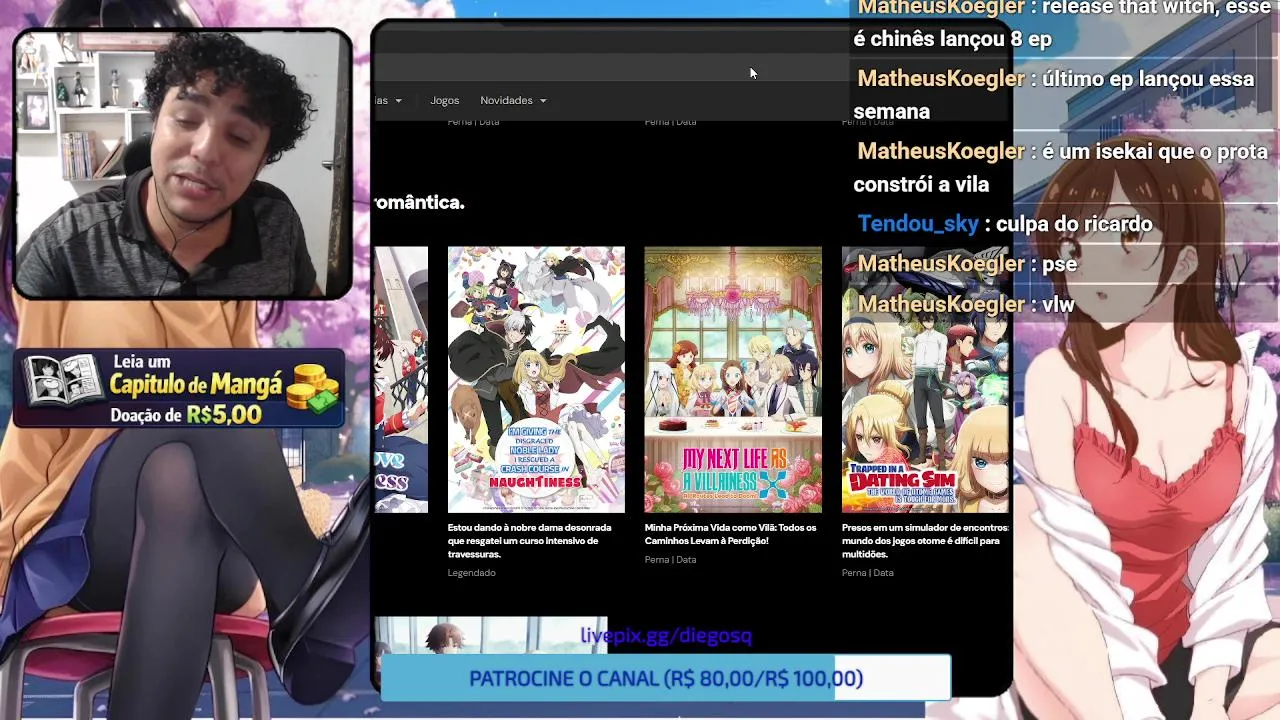Open title 'Estou dando à nobre dama desonrada'
This screenshot has height=720, width=1280.
[530, 541]
